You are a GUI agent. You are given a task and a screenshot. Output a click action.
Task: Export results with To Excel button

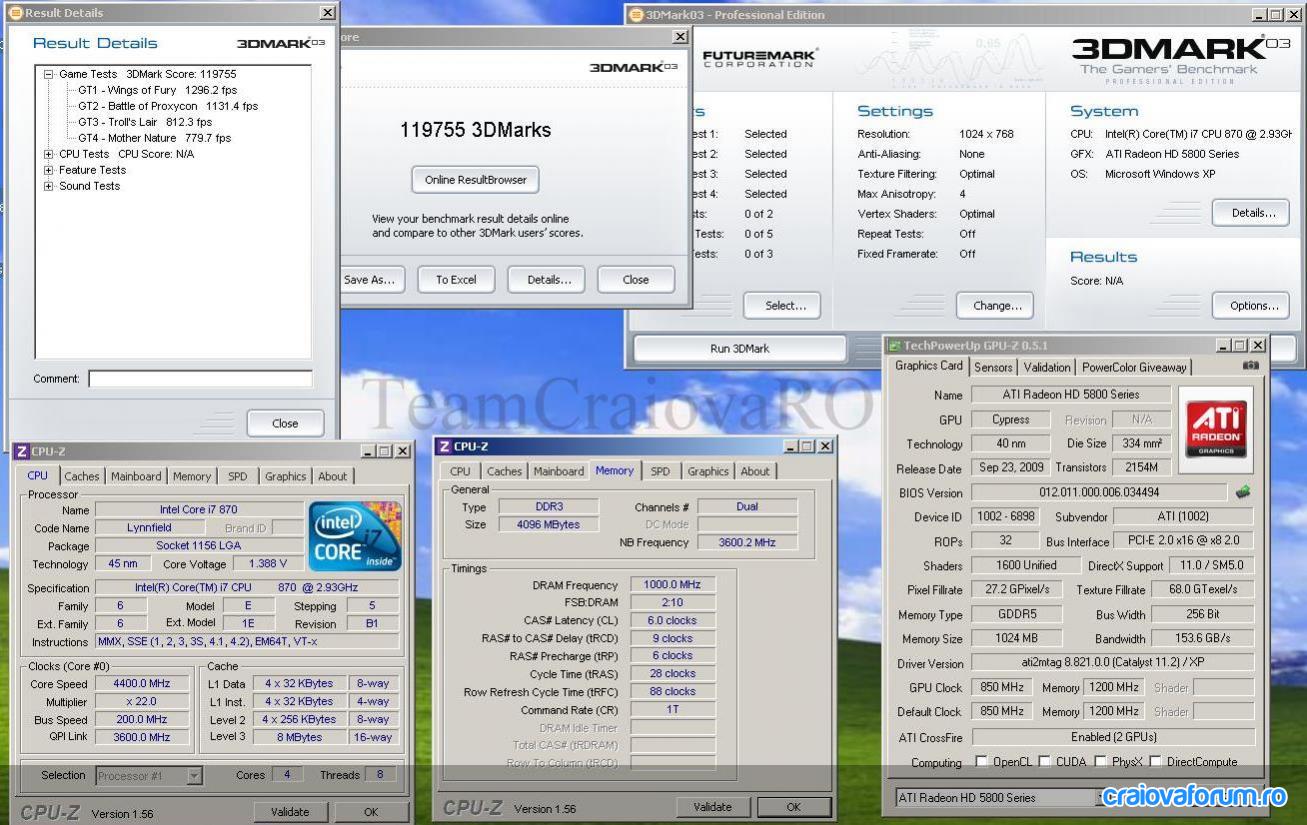(x=456, y=280)
